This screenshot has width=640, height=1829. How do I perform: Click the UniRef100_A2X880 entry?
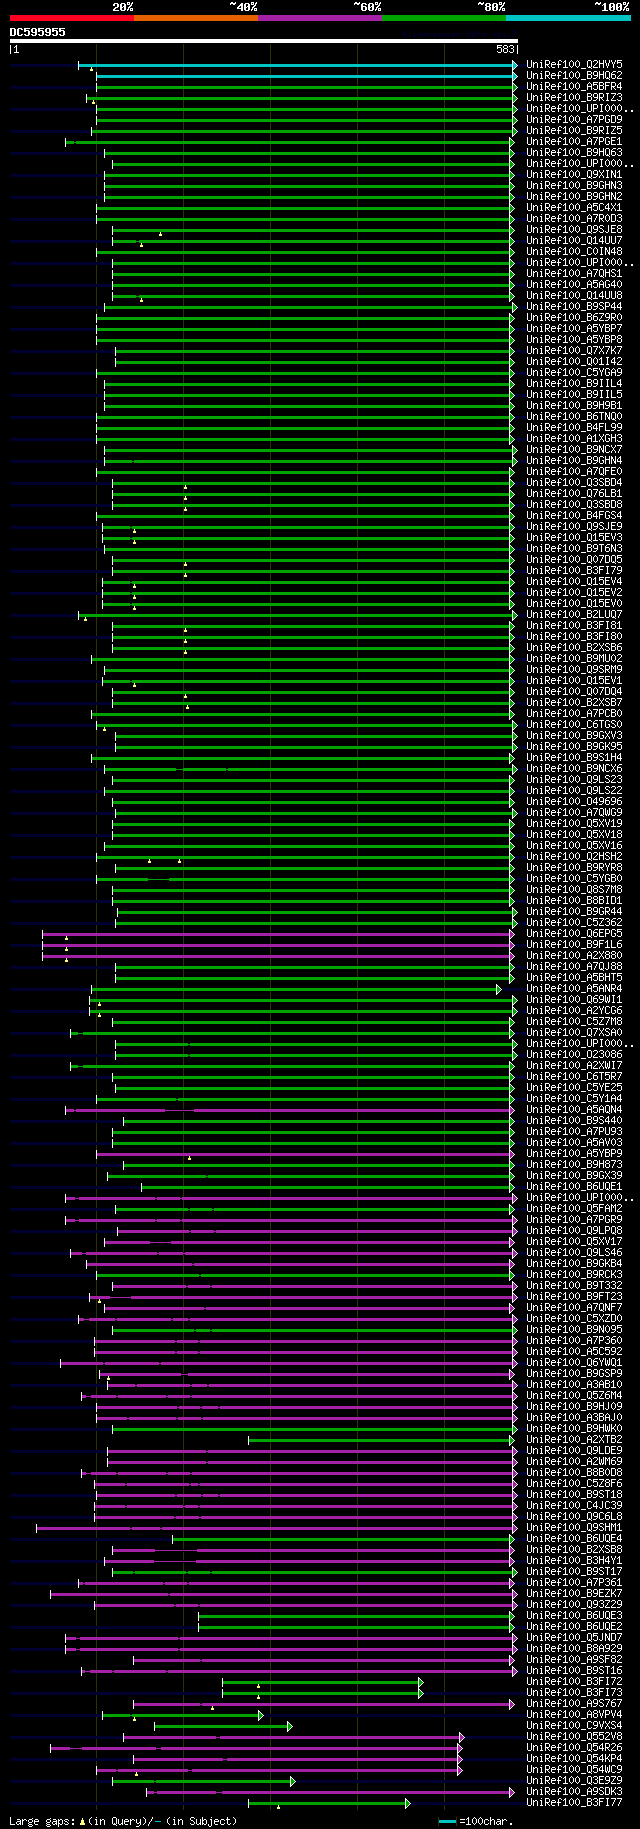point(574,956)
